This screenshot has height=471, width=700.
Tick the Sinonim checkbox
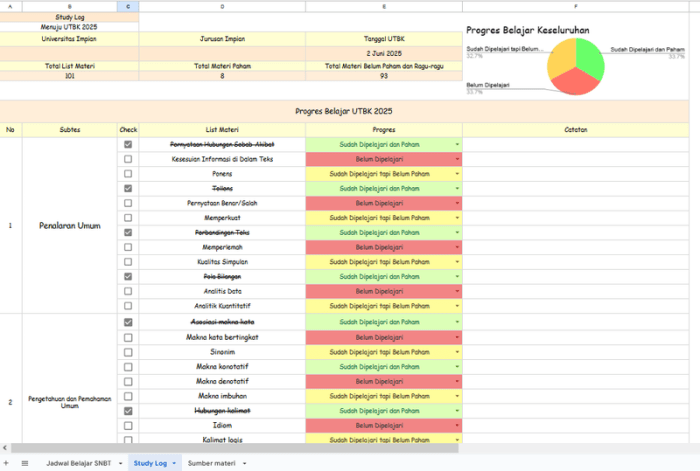(127, 352)
